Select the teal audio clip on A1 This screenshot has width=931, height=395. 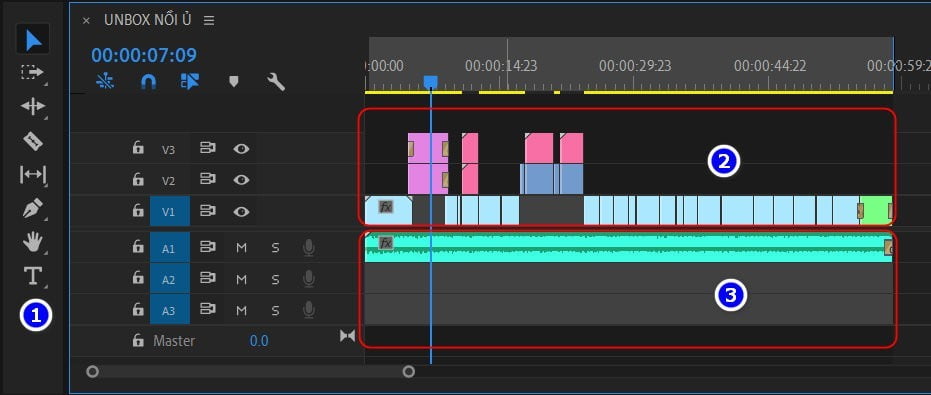(x=628, y=248)
